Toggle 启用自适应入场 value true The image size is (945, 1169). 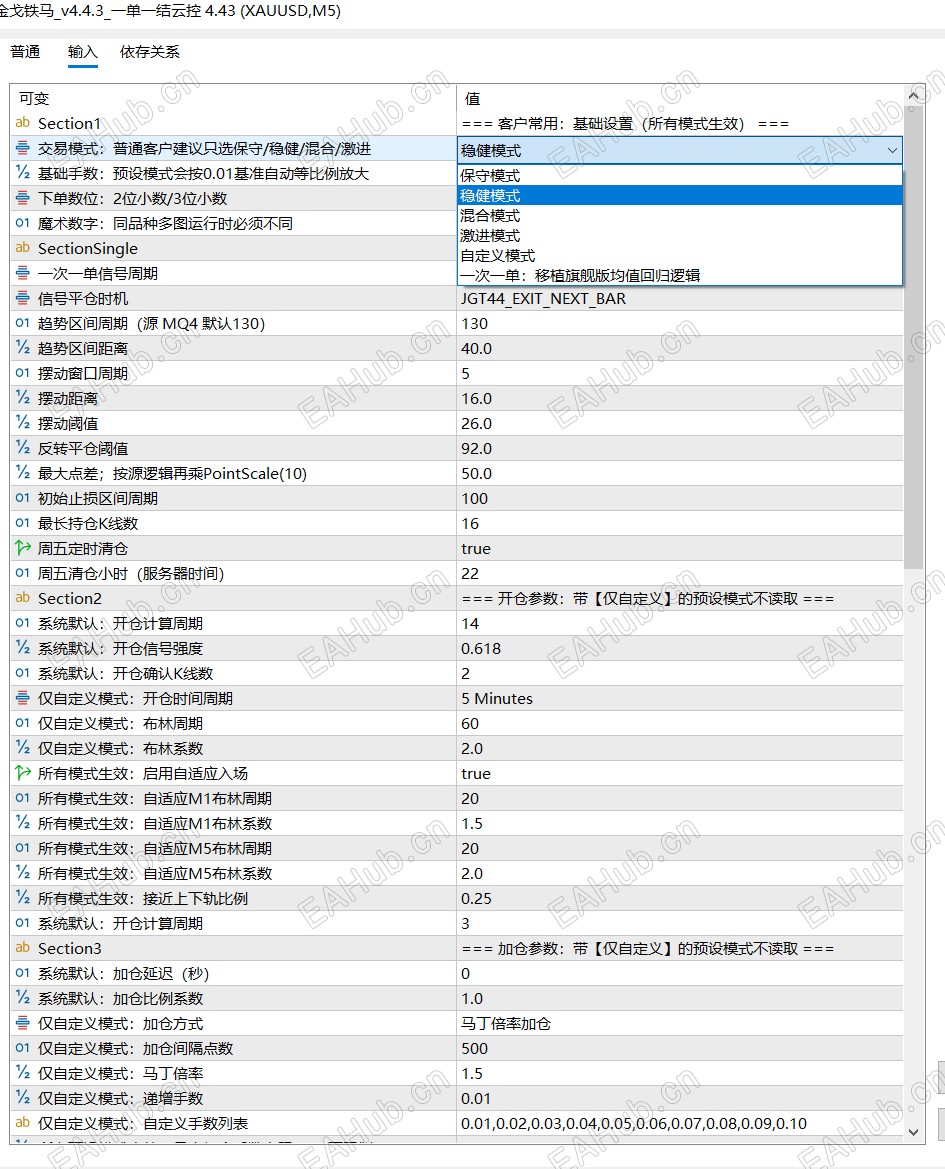(x=680, y=773)
